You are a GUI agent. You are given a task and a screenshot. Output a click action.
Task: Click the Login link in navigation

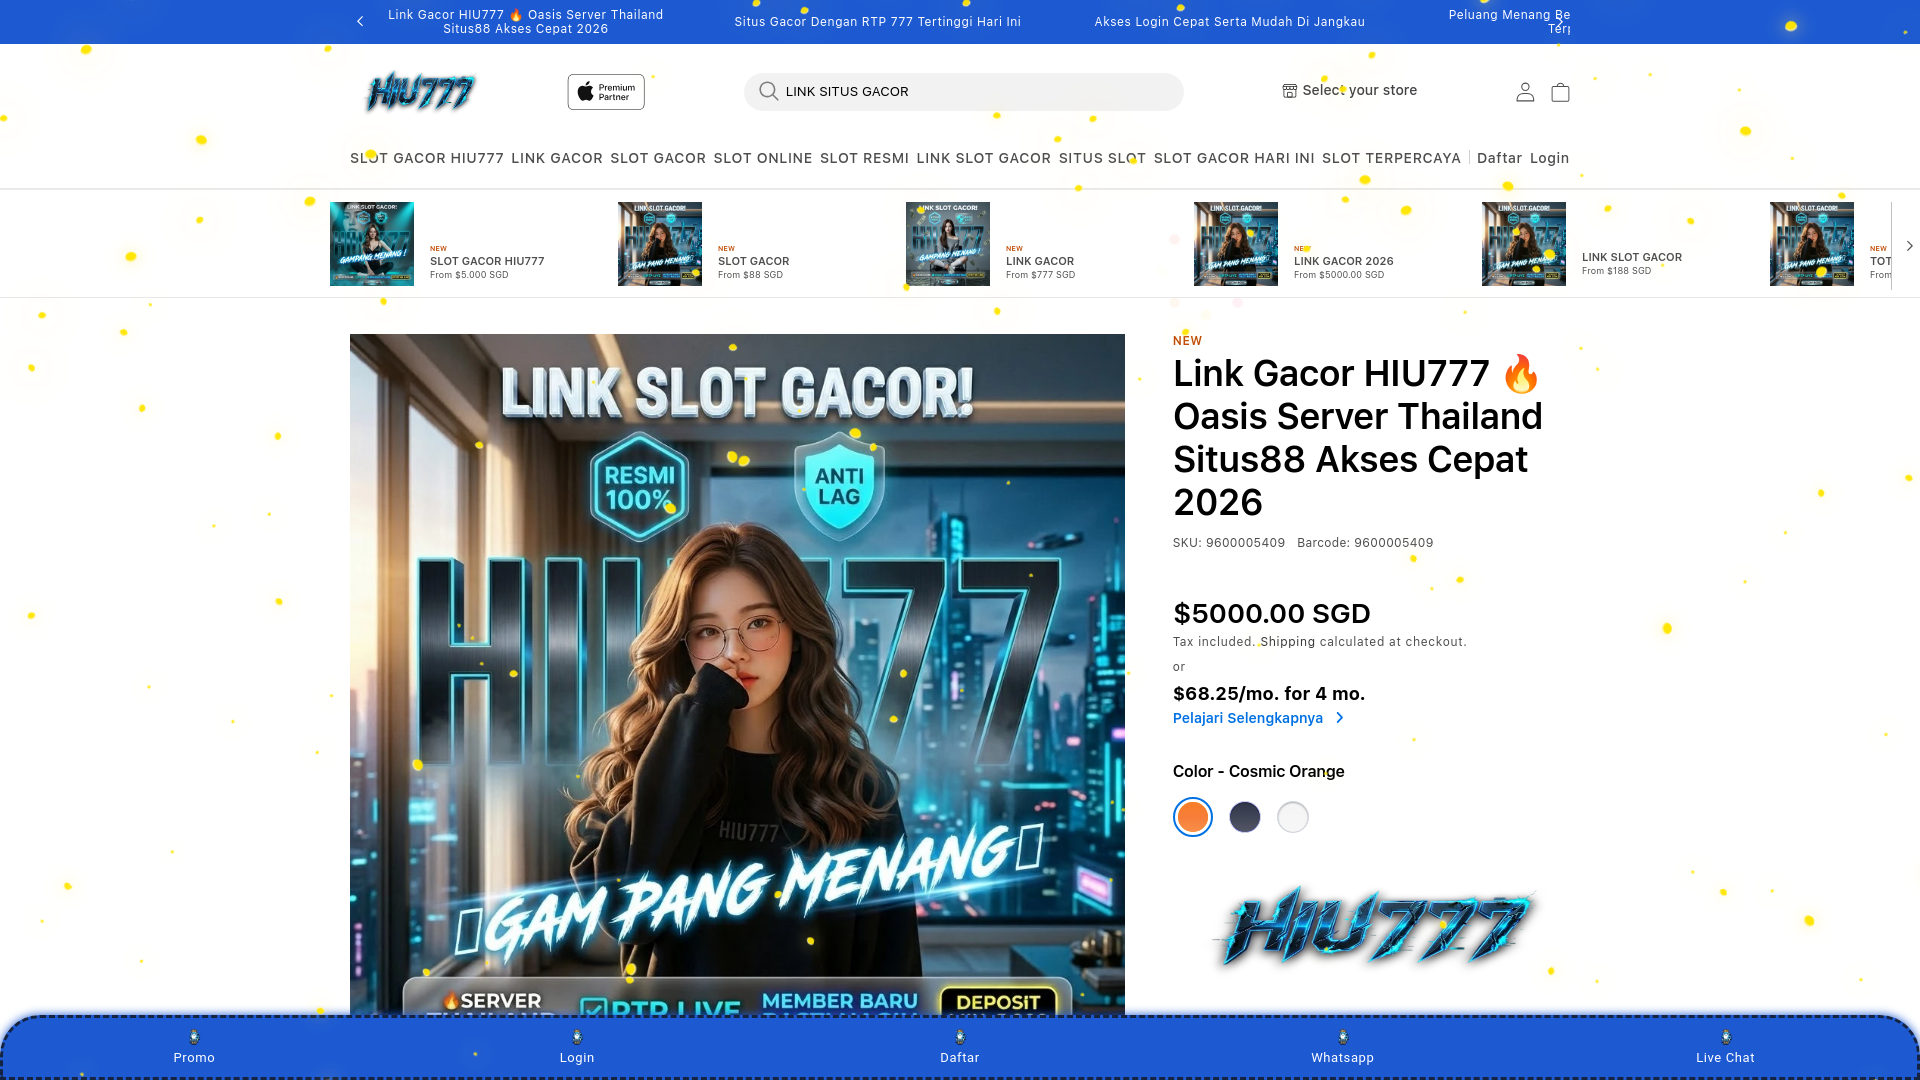1549,158
